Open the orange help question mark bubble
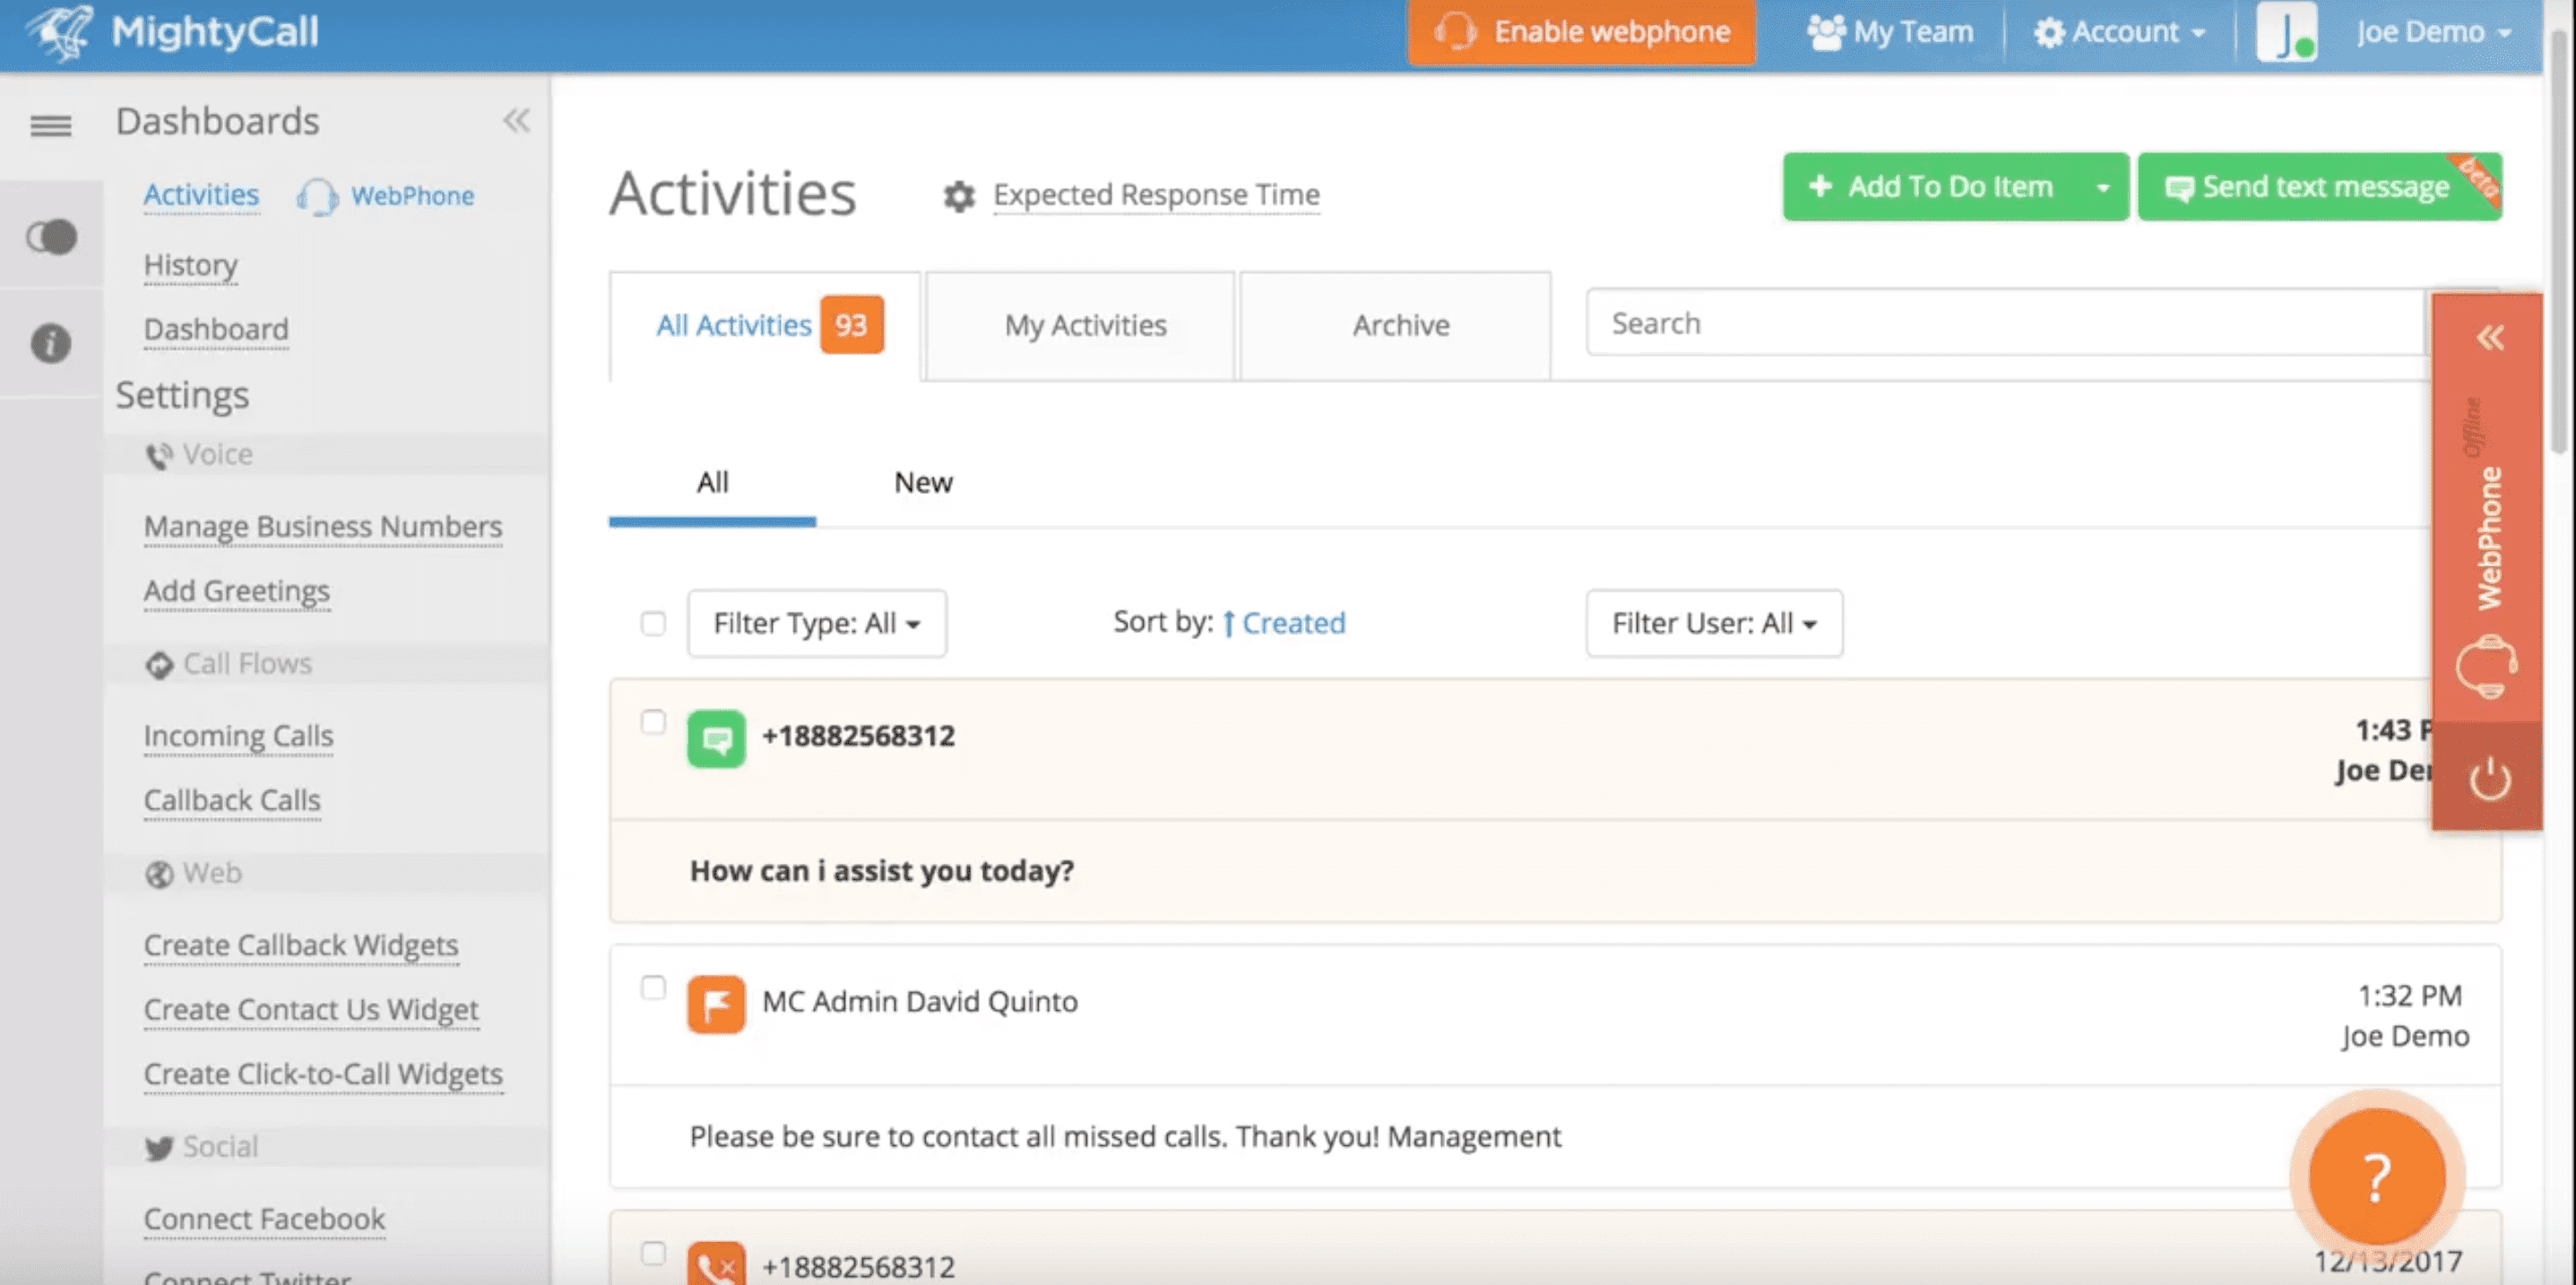Screen dimensions: 2576x1285 click(2377, 1176)
